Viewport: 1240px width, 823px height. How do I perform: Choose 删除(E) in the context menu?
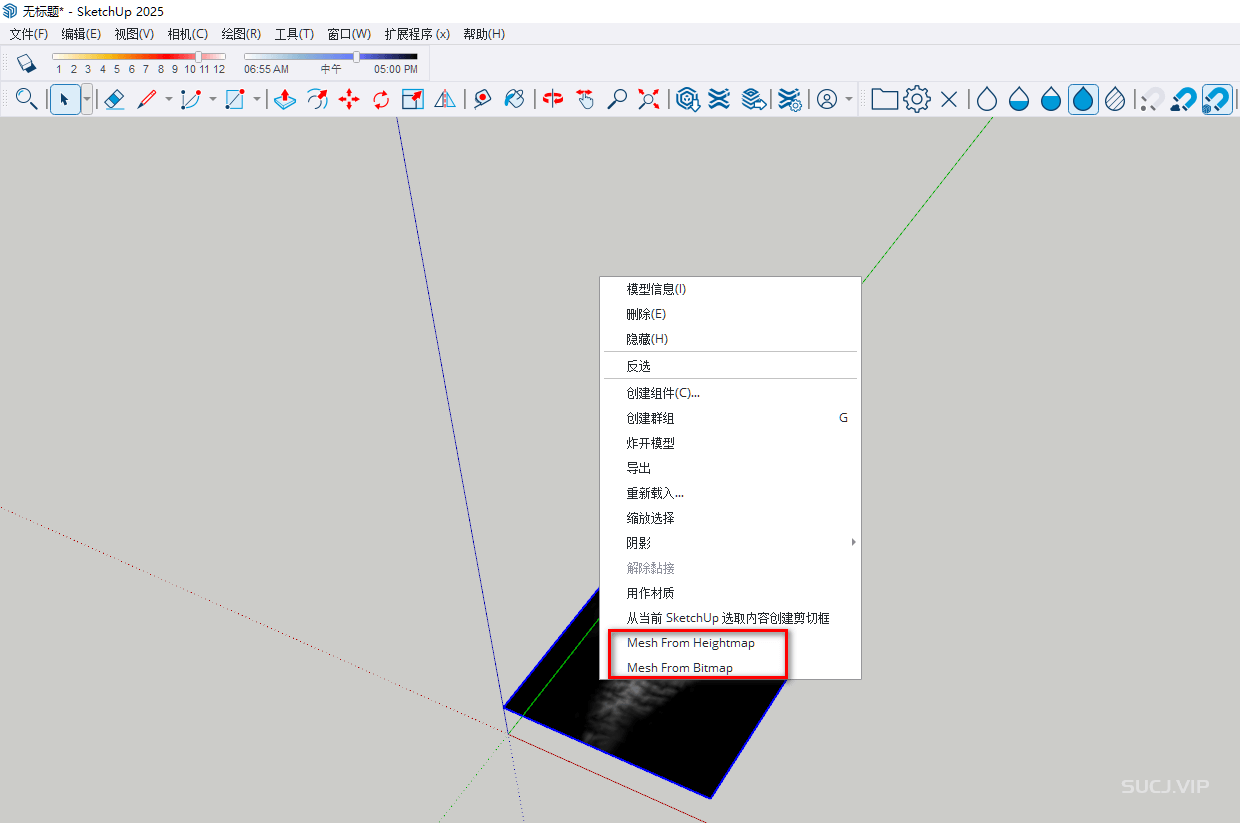pos(730,314)
